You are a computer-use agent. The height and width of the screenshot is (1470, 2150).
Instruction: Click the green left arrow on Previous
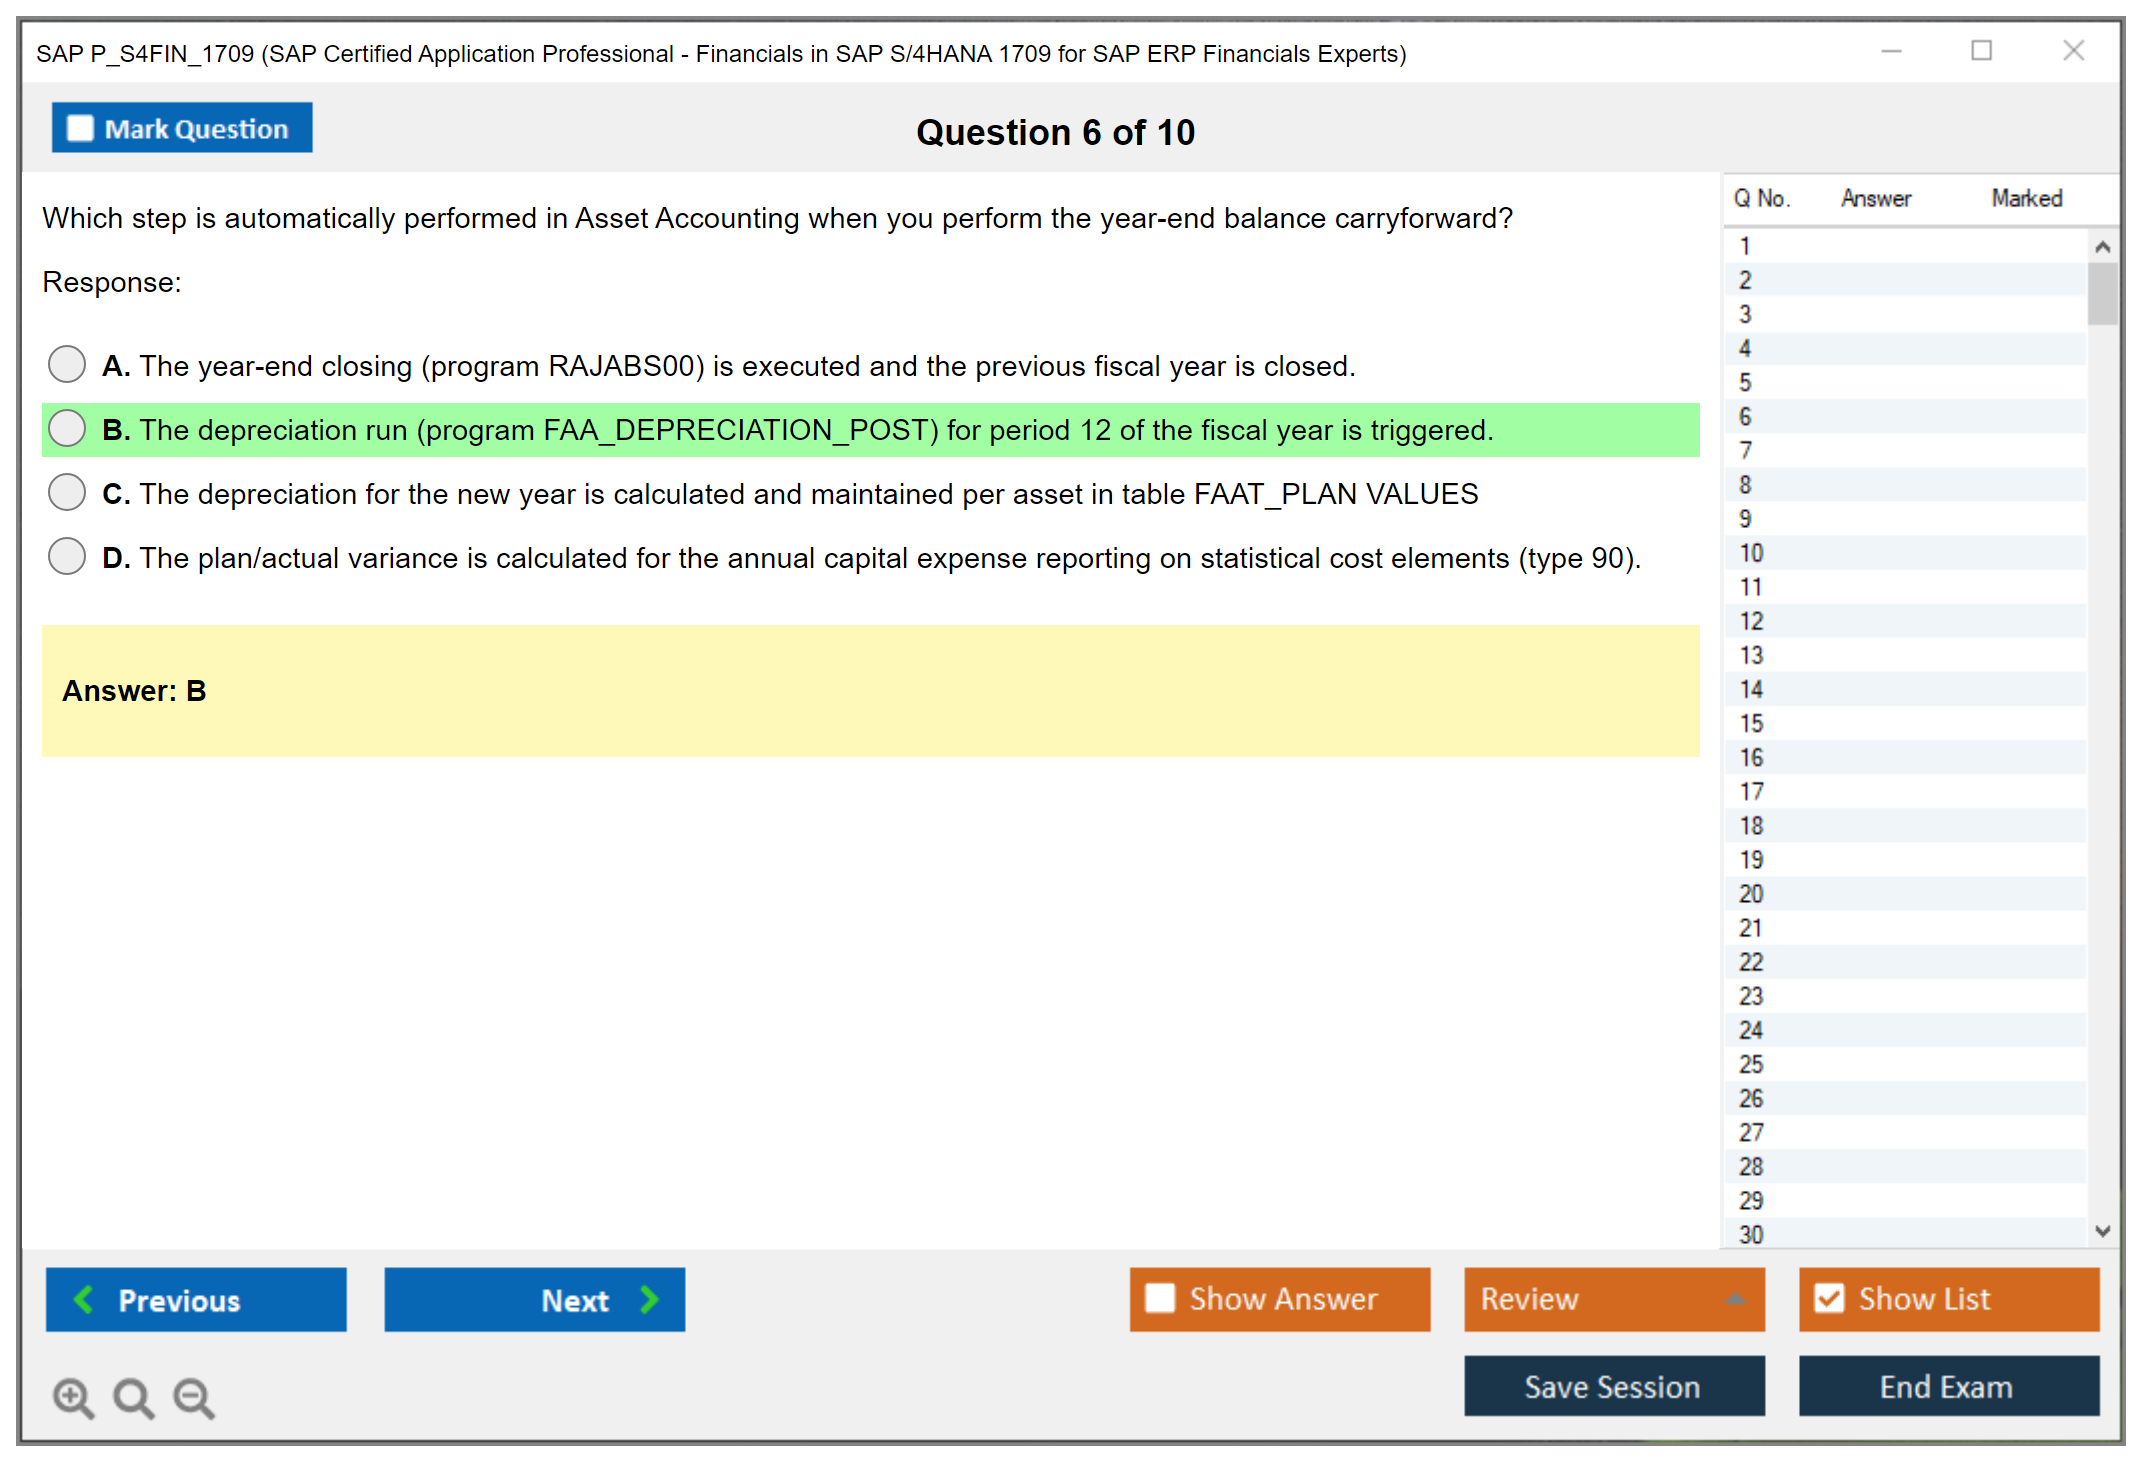pyautogui.click(x=84, y=1299)
